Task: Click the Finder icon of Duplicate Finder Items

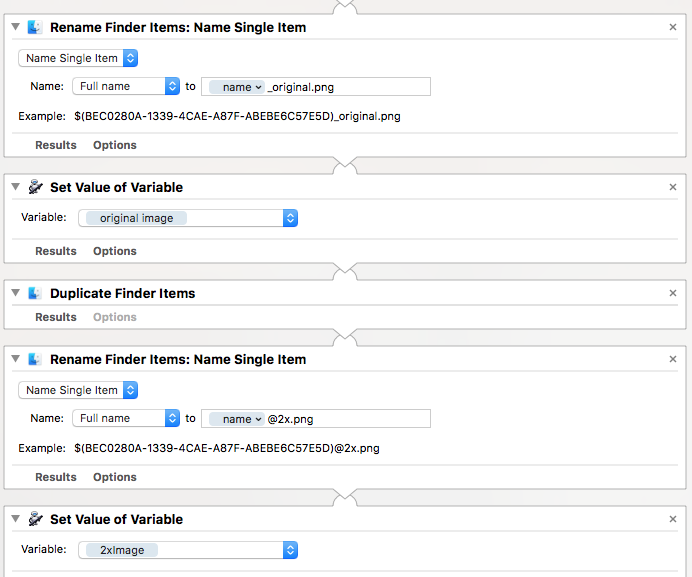Action: [35, 293]
